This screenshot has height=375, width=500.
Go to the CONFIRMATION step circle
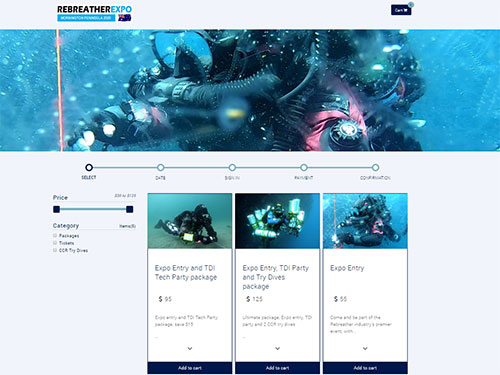coord(375,167)
